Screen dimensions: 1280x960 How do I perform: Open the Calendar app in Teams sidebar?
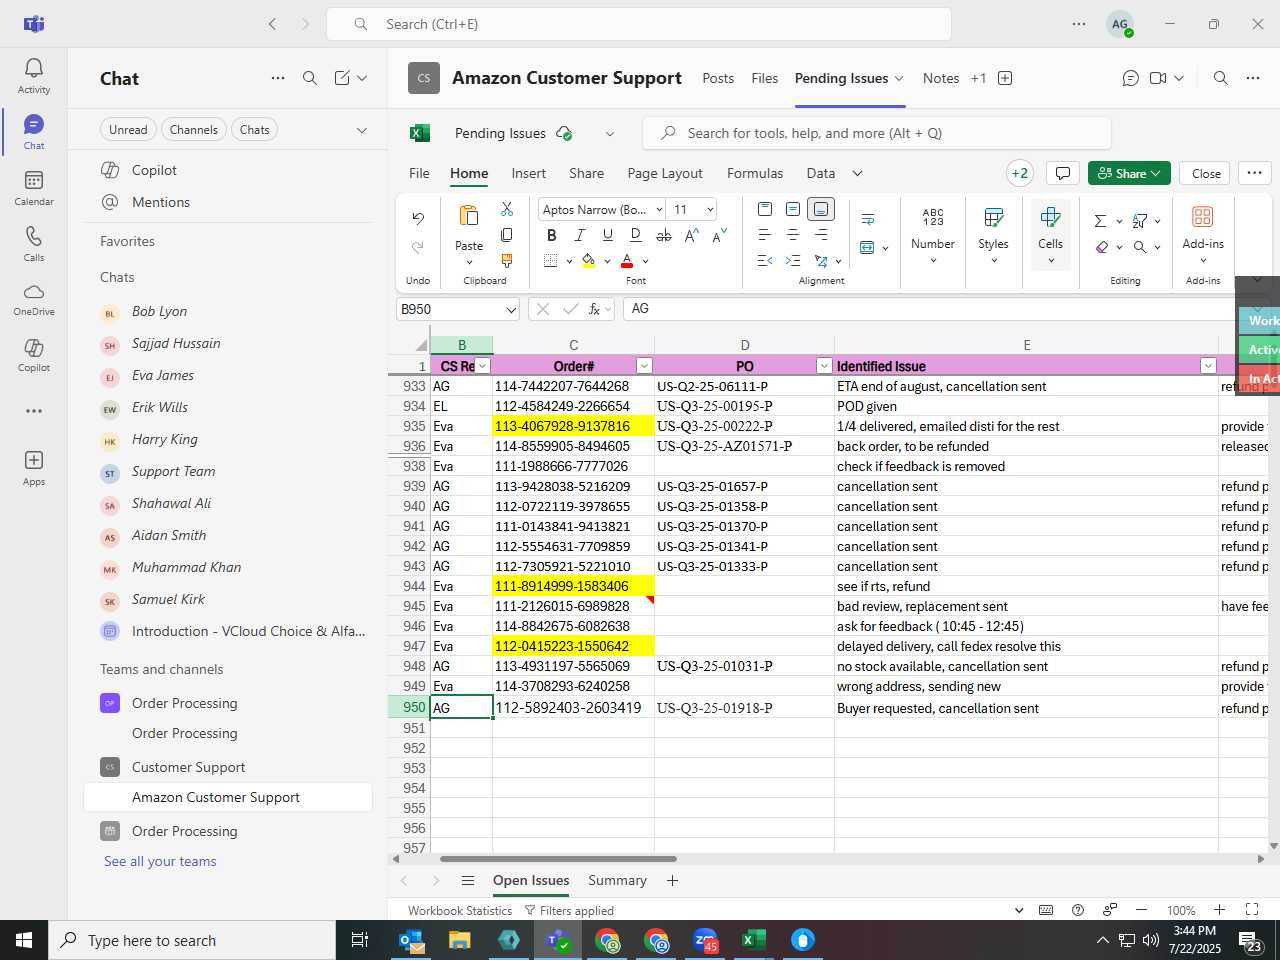[34, 187]
